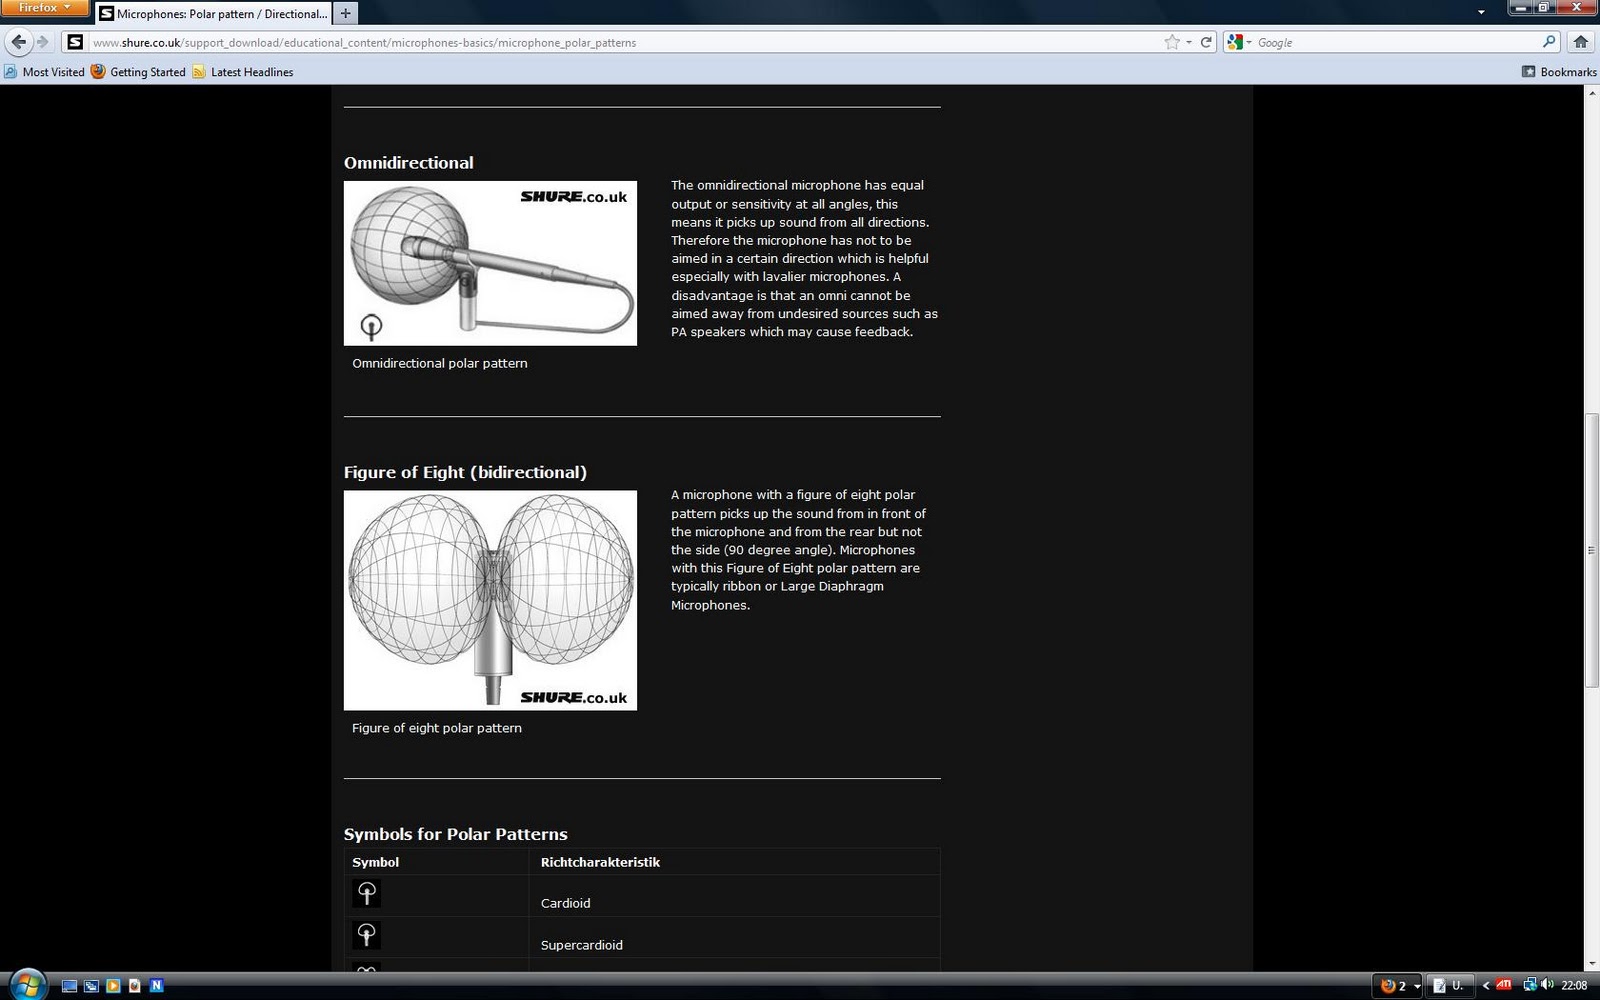
Task: Expand hidden system tray icons
Action: click(x=1485, y=986)
